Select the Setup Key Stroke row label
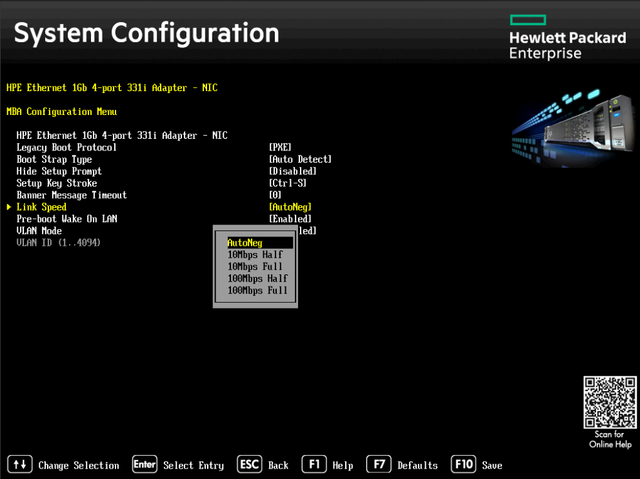 pyautogui.click(x=57, y=183)
